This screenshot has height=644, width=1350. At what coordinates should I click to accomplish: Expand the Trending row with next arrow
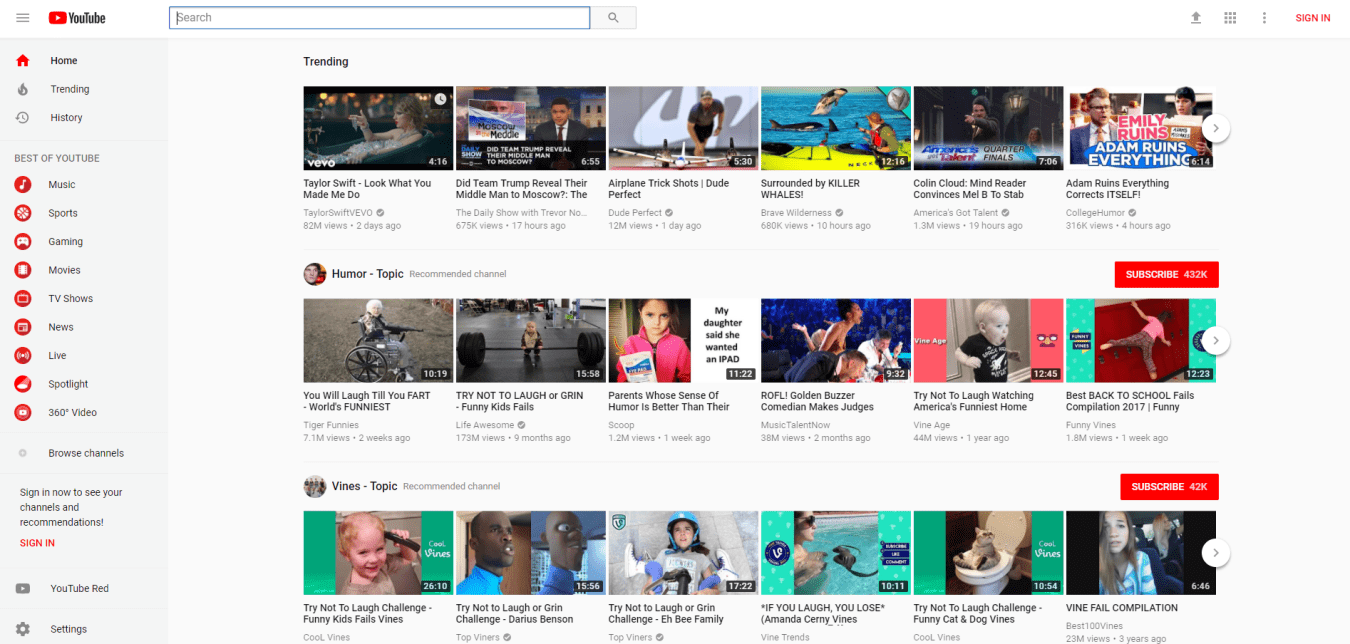click(1215, 128)
